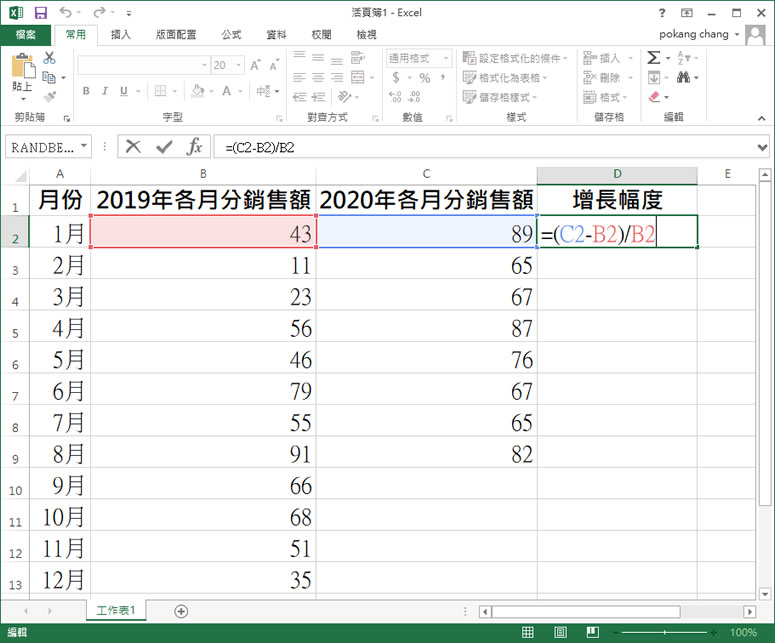Click the Increase Decimal icon

point(395,97)
